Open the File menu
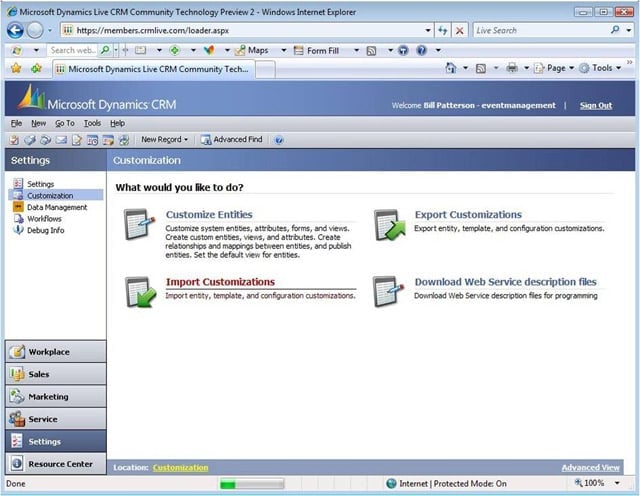Image resolution: width=640 pixels, height=496 pixels. (16, 123)
